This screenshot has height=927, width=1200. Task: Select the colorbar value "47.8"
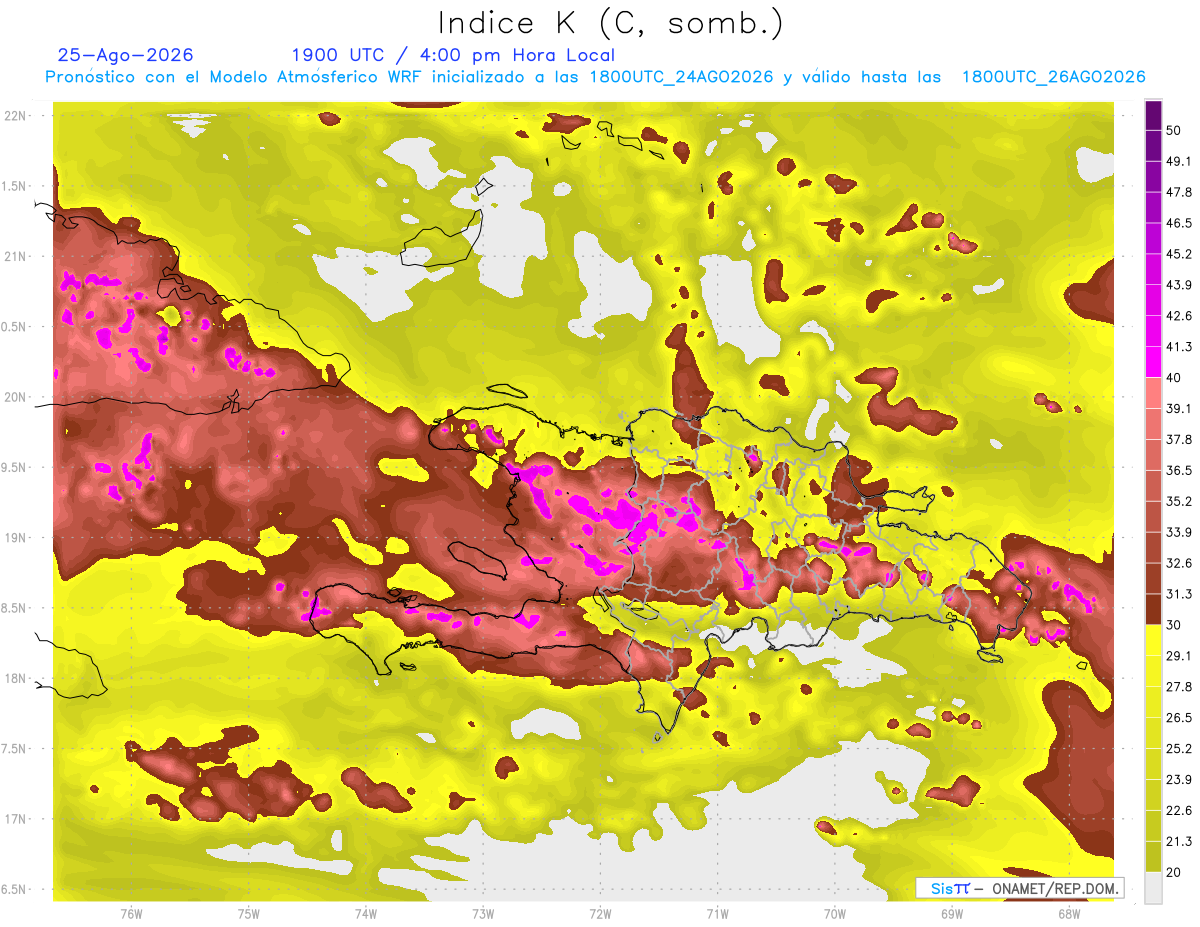[1179, 192]
